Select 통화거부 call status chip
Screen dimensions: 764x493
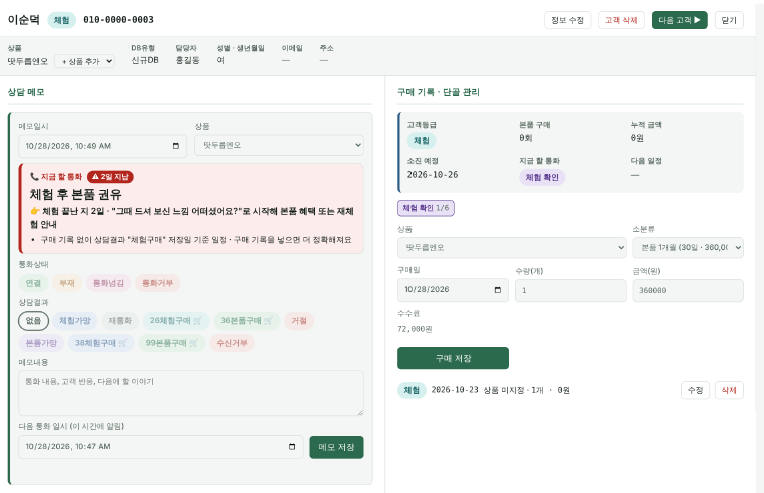pos(157,283)
